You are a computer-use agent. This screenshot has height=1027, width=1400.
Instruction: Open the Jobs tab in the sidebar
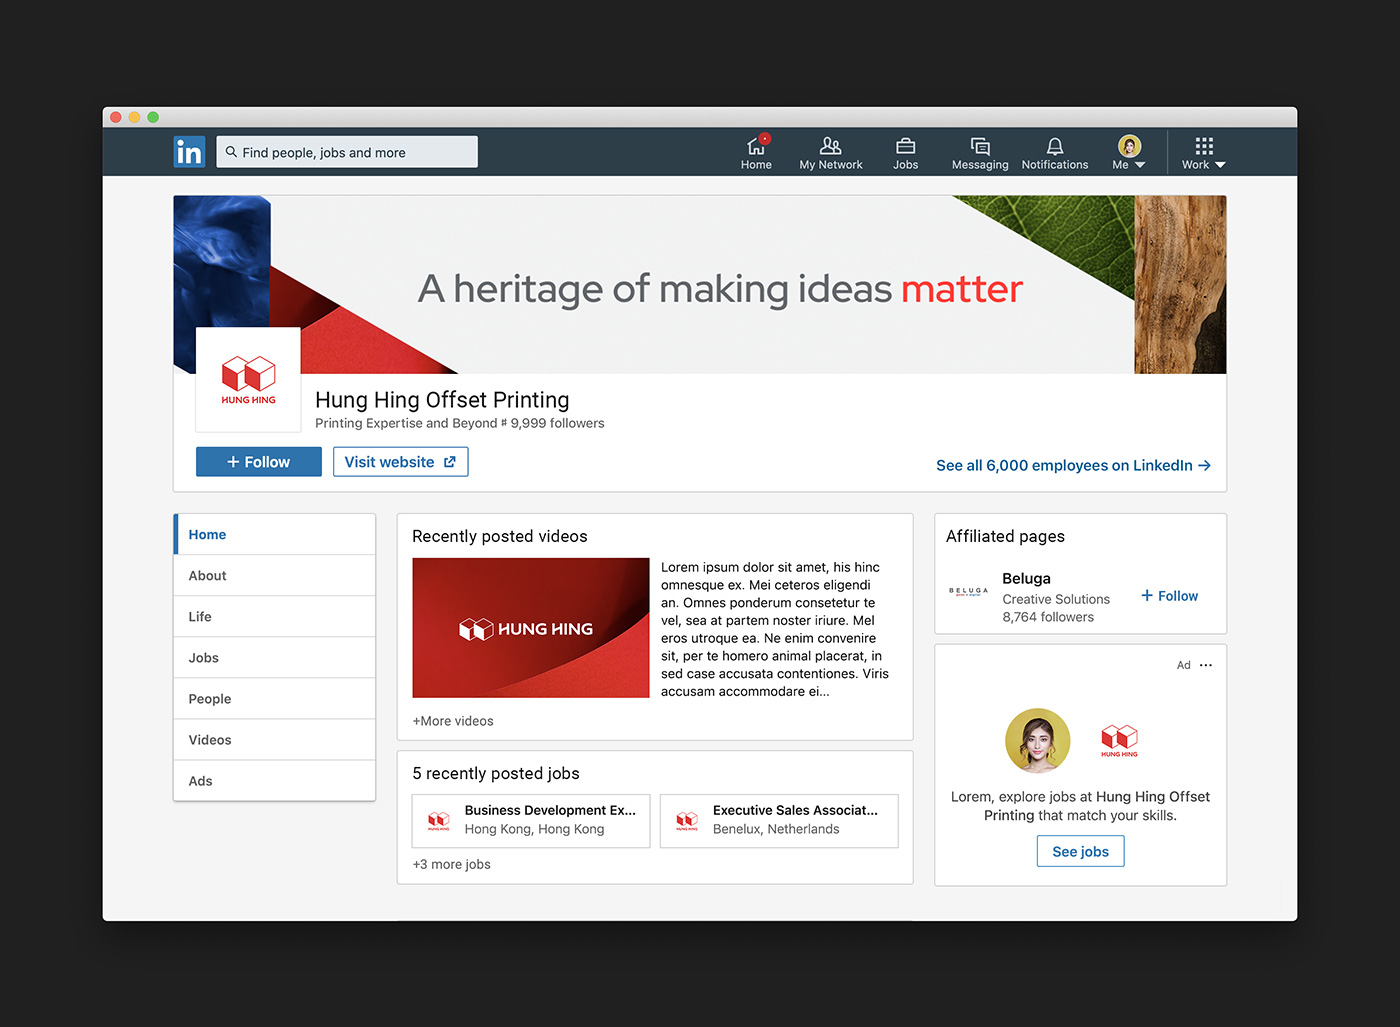(275, 658)
